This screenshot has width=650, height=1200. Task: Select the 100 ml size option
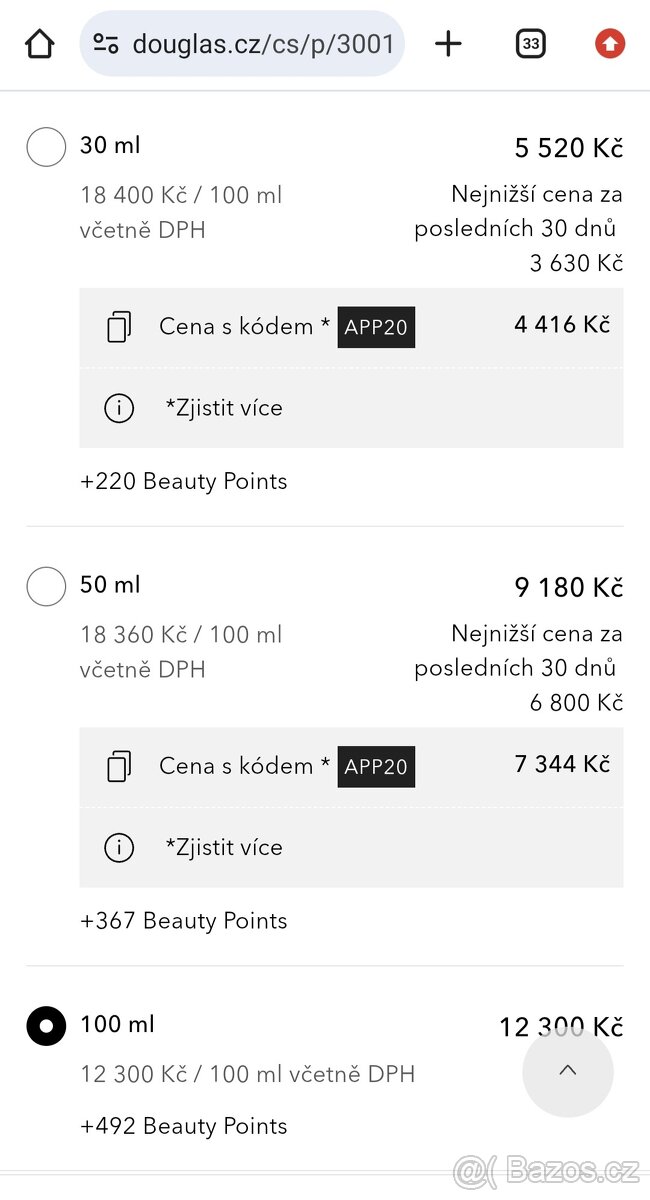(x=46, y=1026)
